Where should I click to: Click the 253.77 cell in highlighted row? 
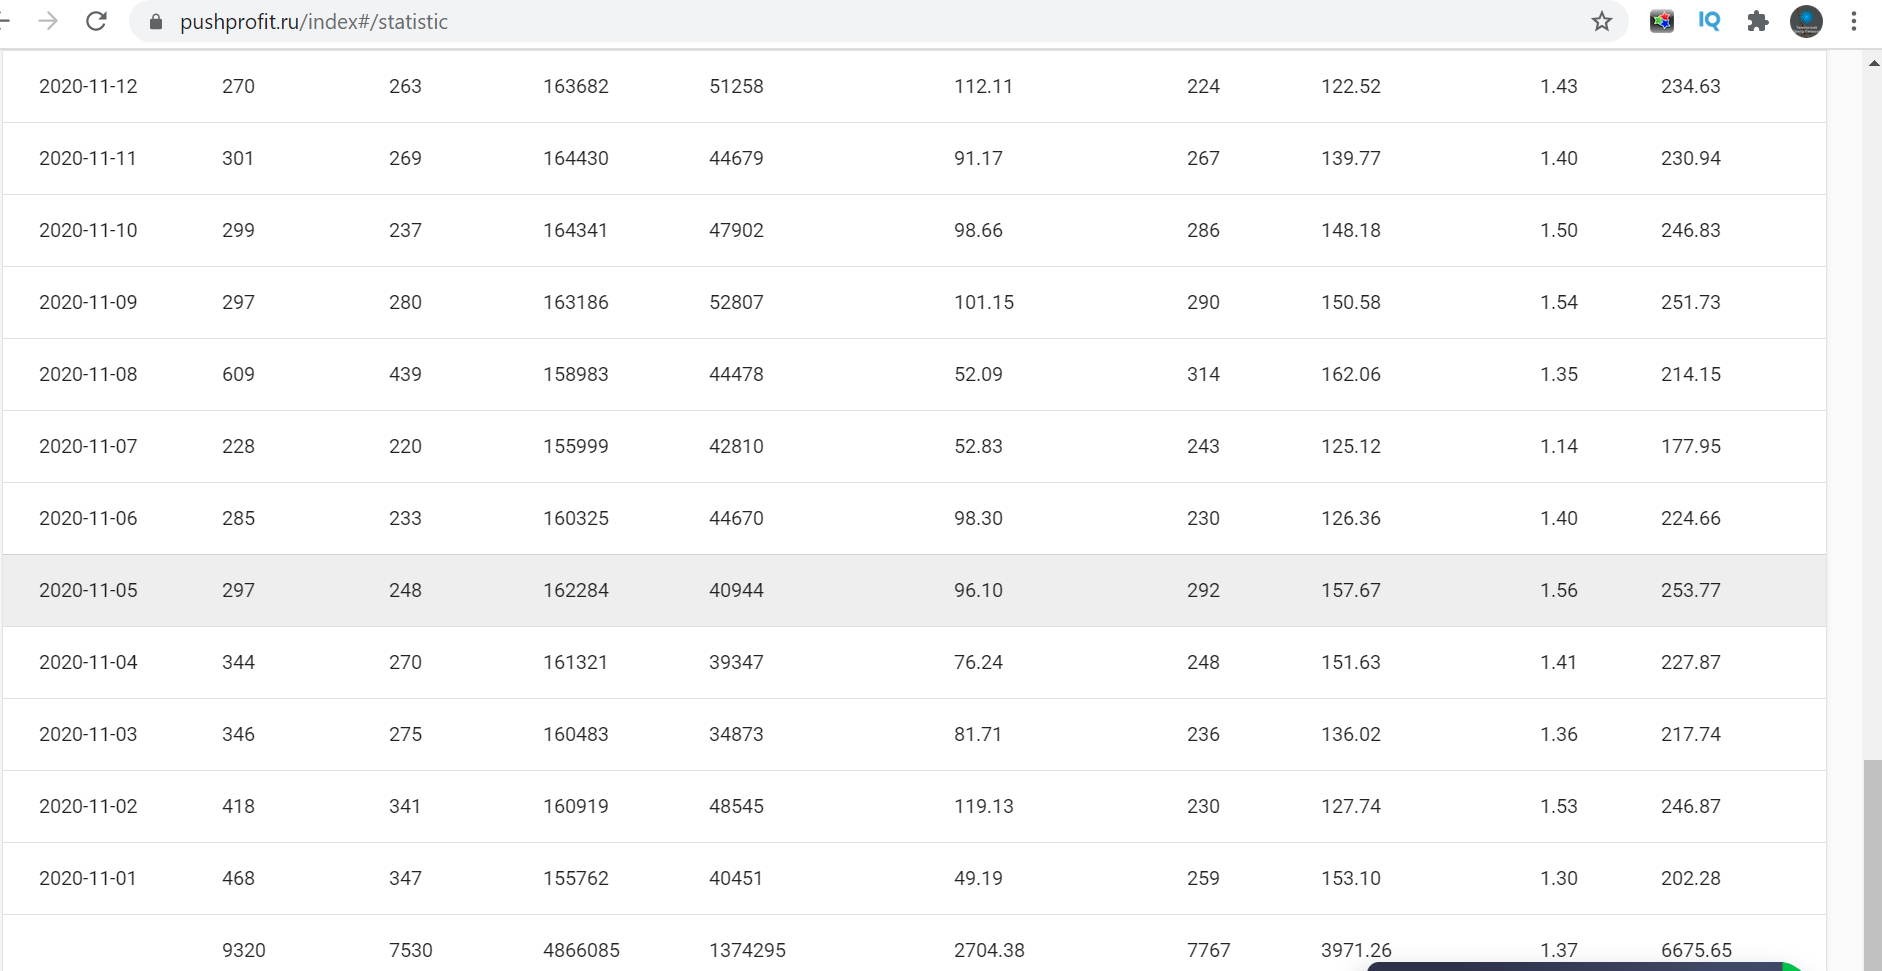(x=1691, y=590)
